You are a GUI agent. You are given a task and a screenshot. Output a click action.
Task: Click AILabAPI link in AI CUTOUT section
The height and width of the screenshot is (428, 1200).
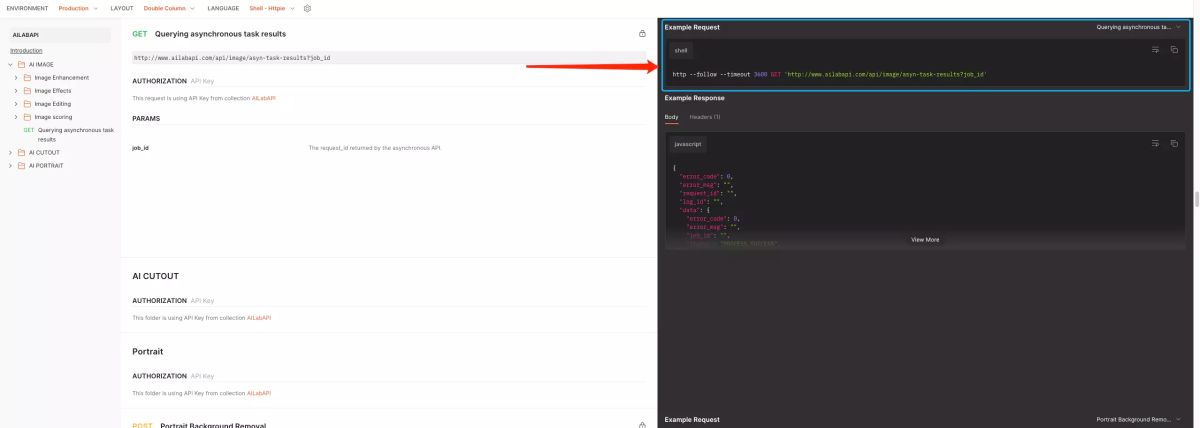(x=259, y=318)
